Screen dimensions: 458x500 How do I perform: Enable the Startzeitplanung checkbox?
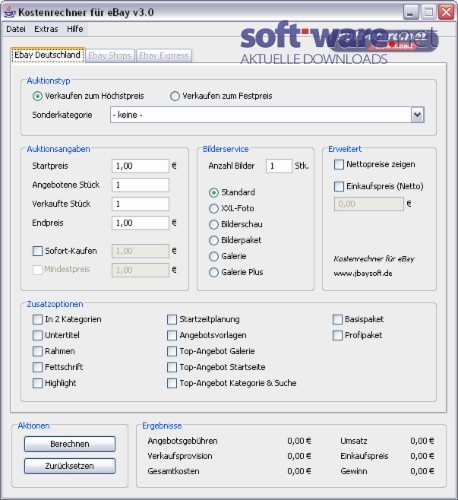coord(172,320)
